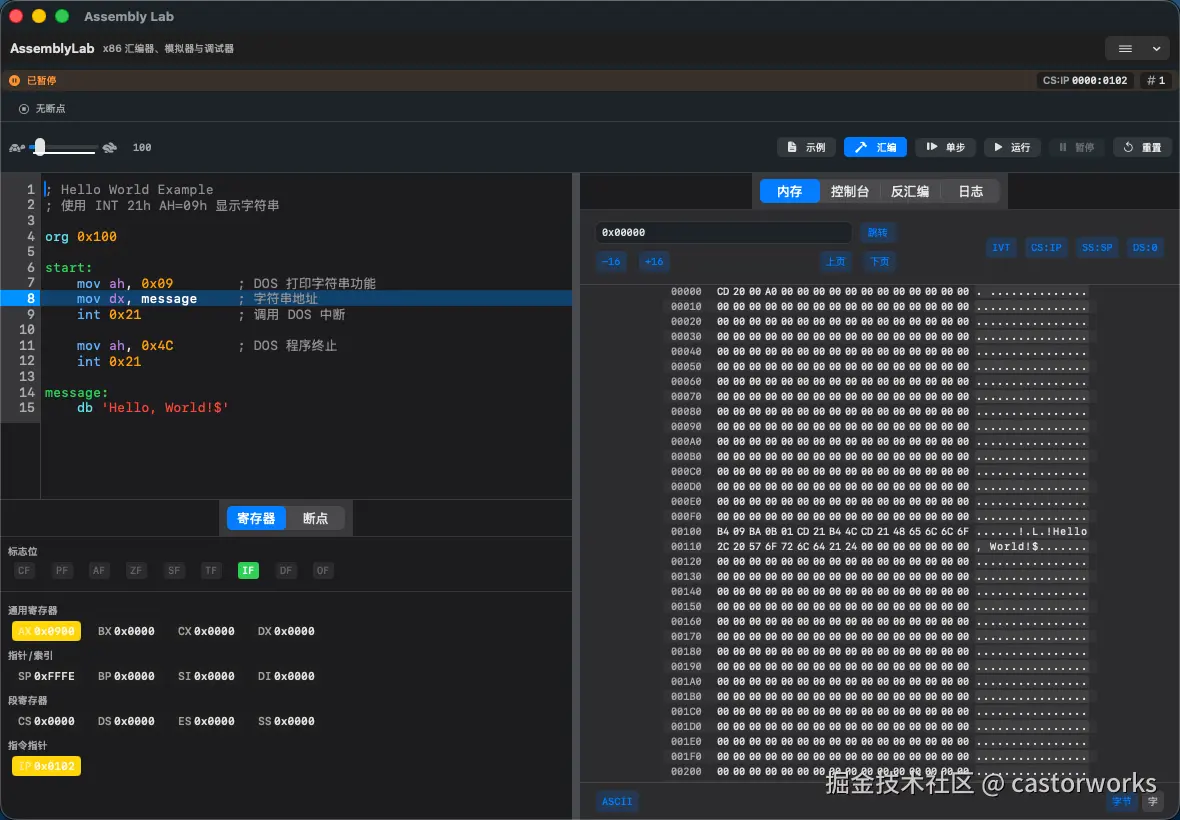Click the SI 0x0000 register value
Image resolution: width=1180 pixels, height=820 pixels.
point(206,676)
